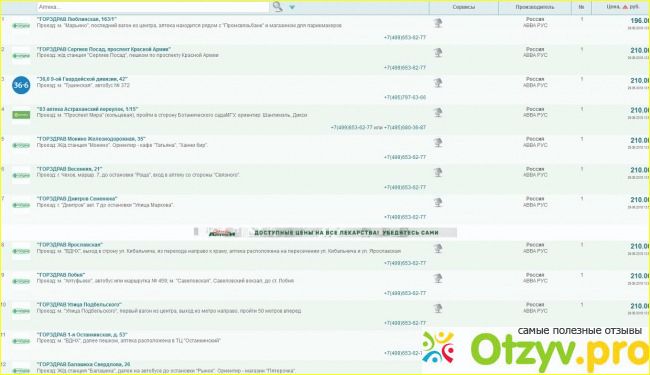Click the Otzyv.pro logo watermark

tap(536, 351)
